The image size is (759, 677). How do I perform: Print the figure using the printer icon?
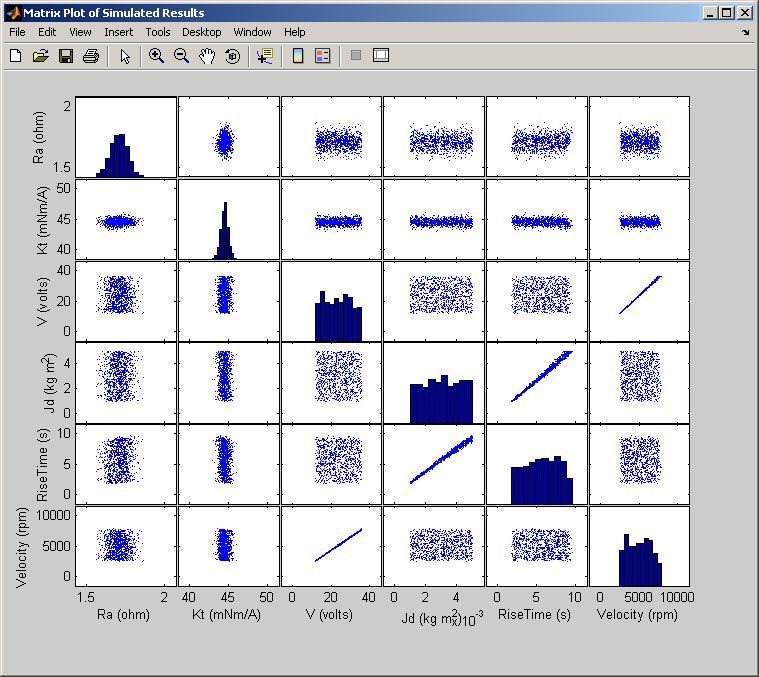(x=90, y=56)
